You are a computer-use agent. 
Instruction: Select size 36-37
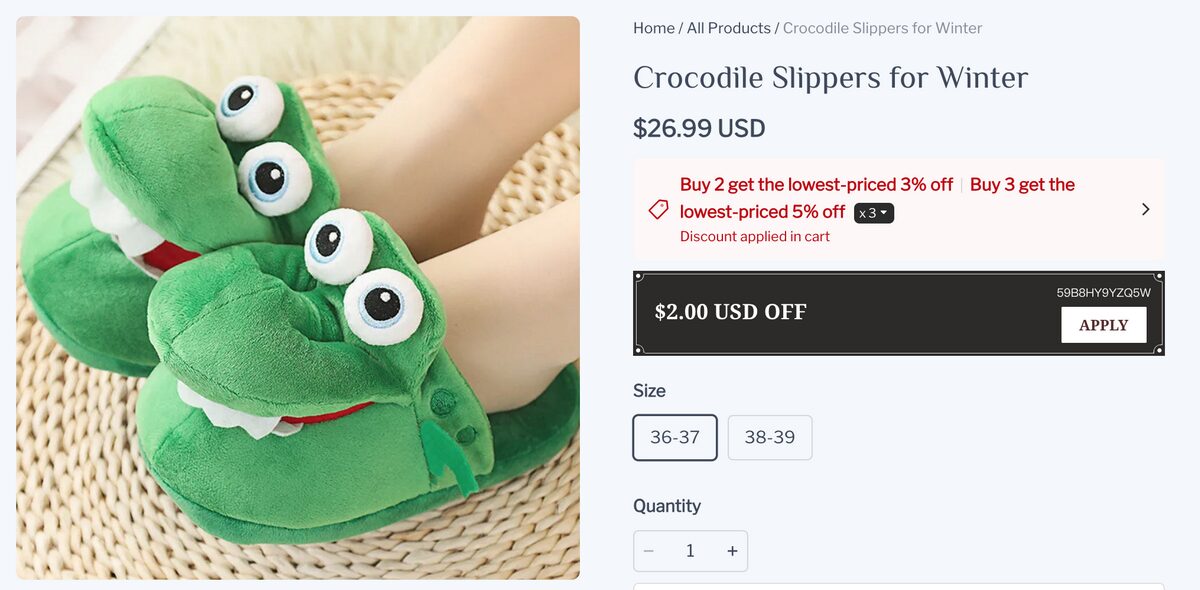675,437
